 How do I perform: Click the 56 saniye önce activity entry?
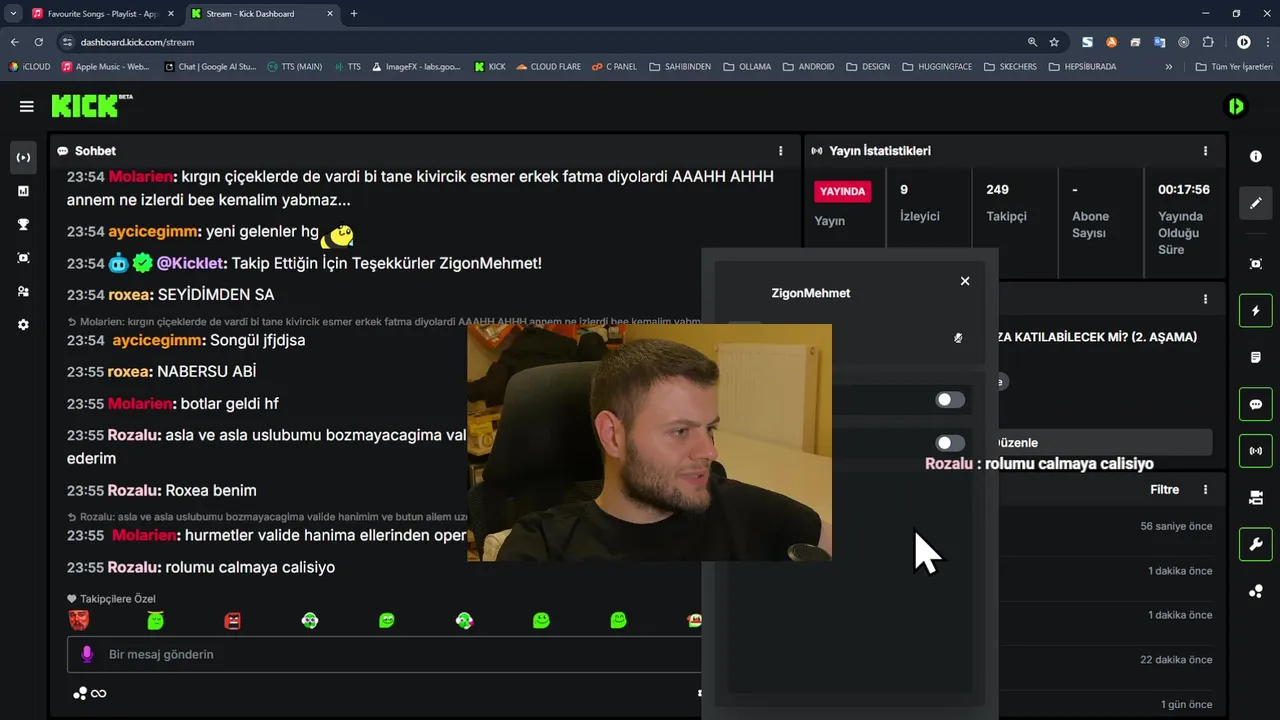tap(1176, 526)
